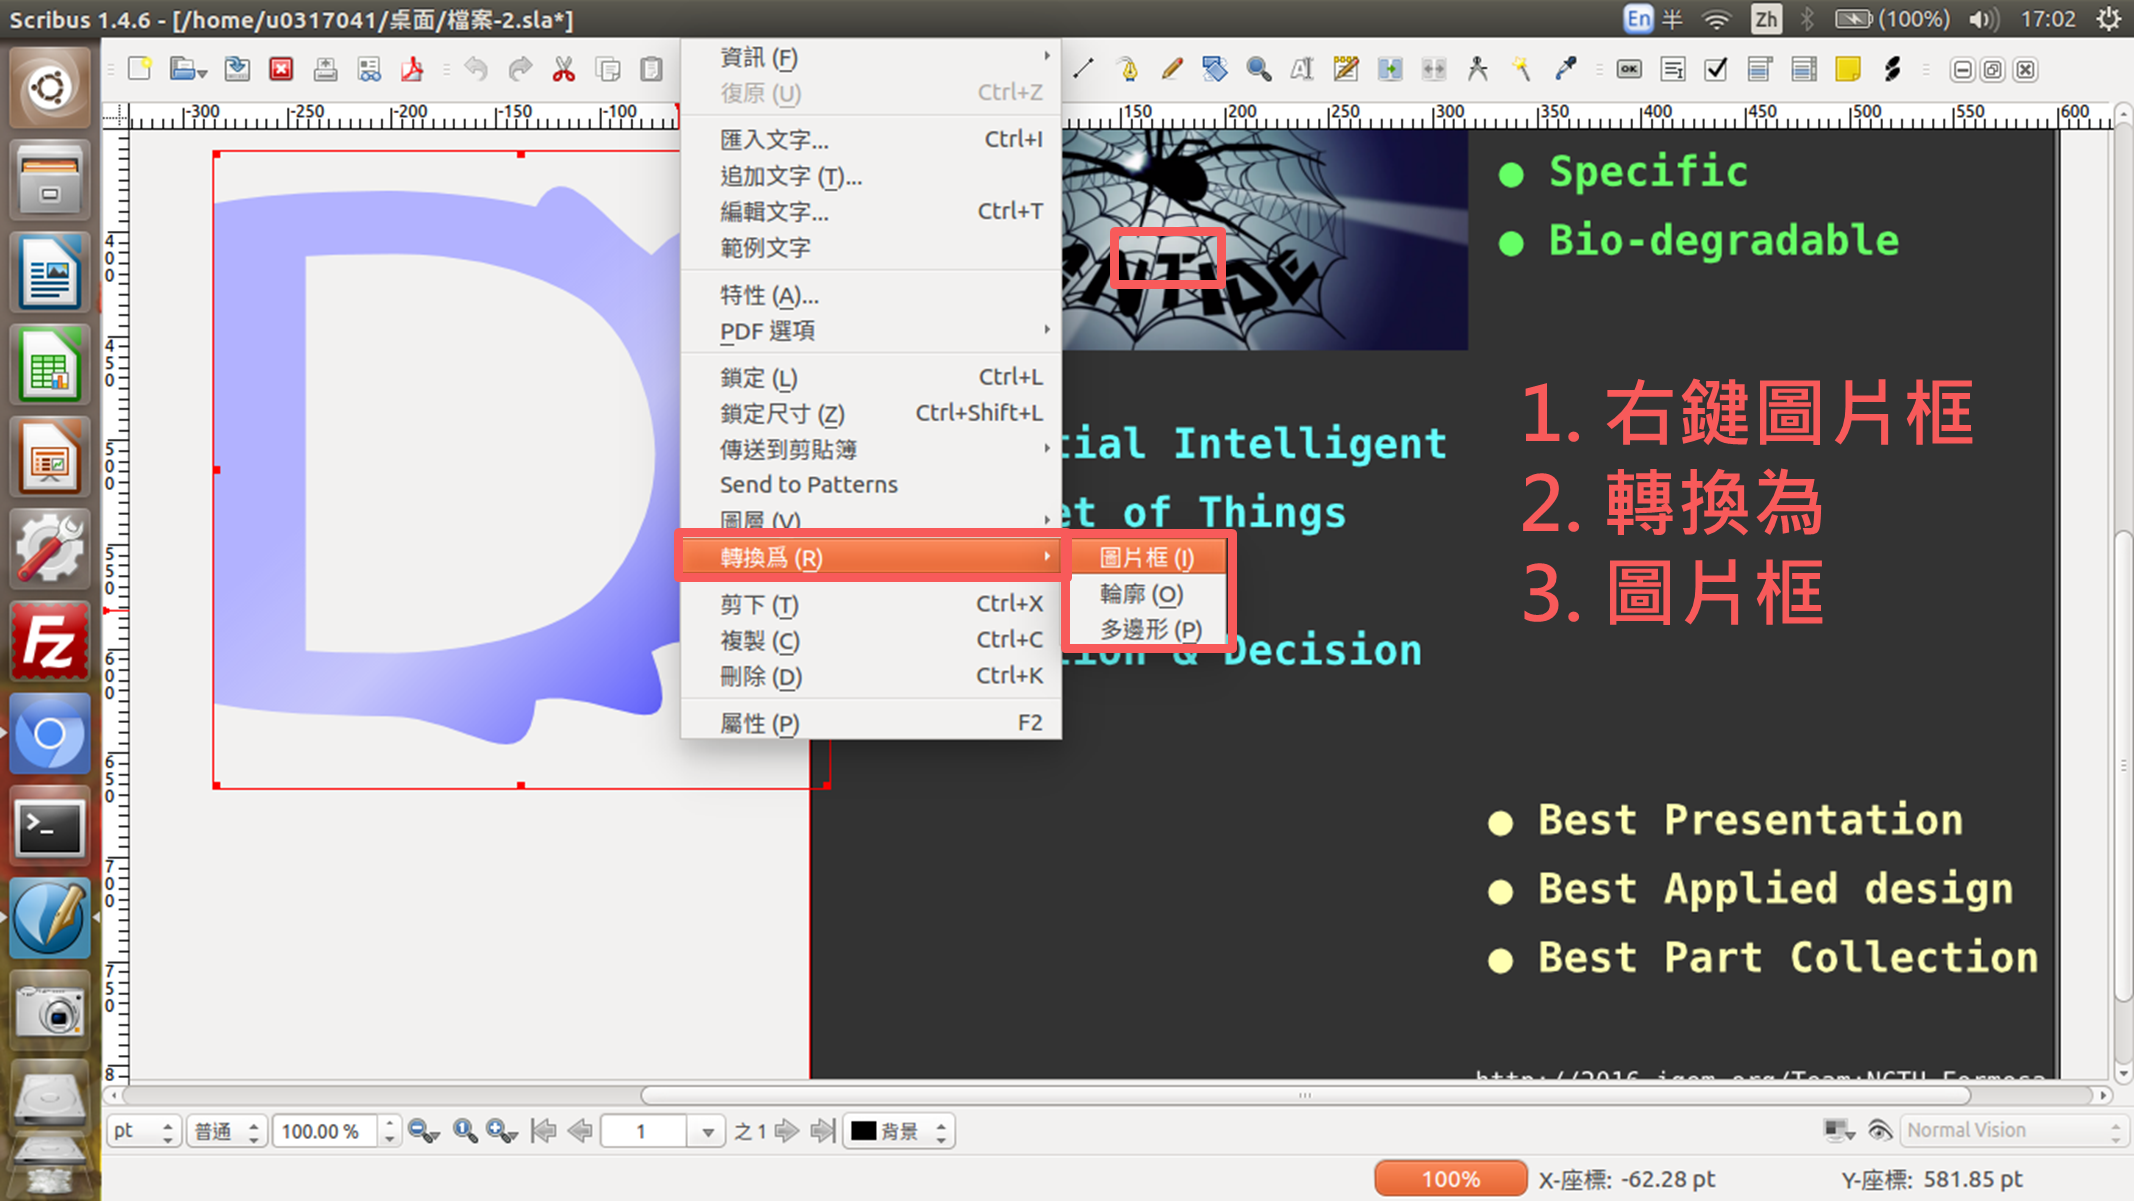Image resolution: width=2134 pixels, height=1201 pixels.
Task: Go to first page arrow
Action: point(544,1131)
